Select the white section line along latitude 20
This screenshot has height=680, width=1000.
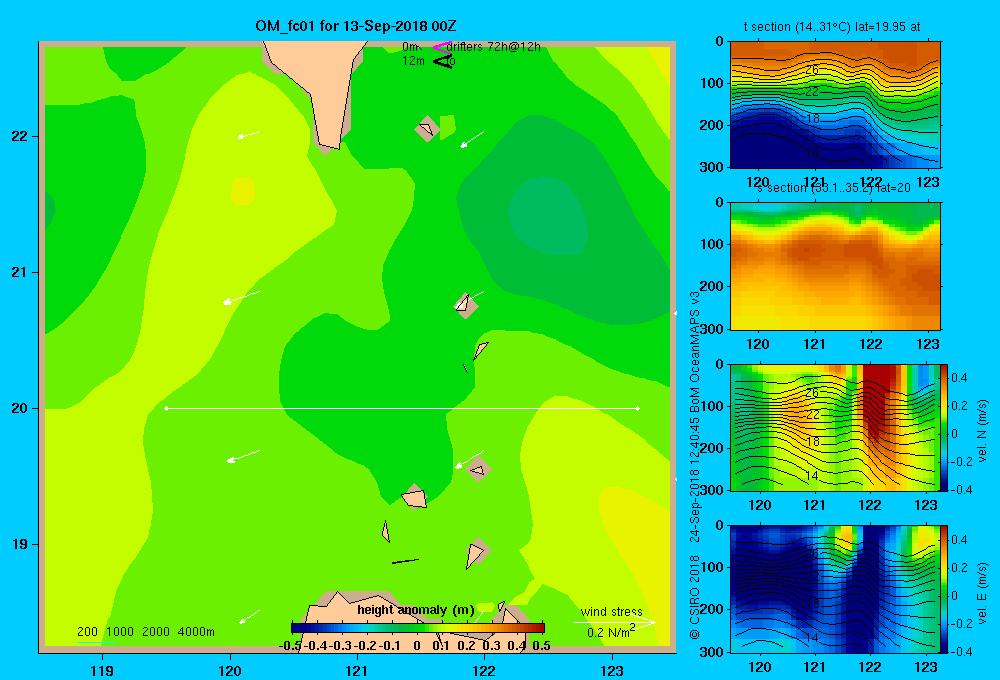[x=402, y=408]
